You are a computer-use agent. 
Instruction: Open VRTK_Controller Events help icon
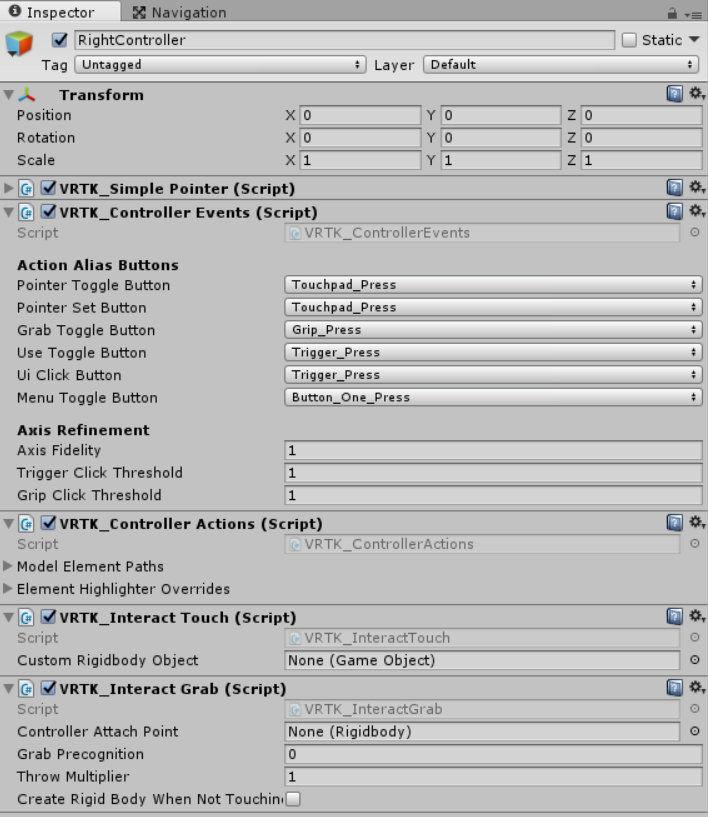click(x=674, y=212)
